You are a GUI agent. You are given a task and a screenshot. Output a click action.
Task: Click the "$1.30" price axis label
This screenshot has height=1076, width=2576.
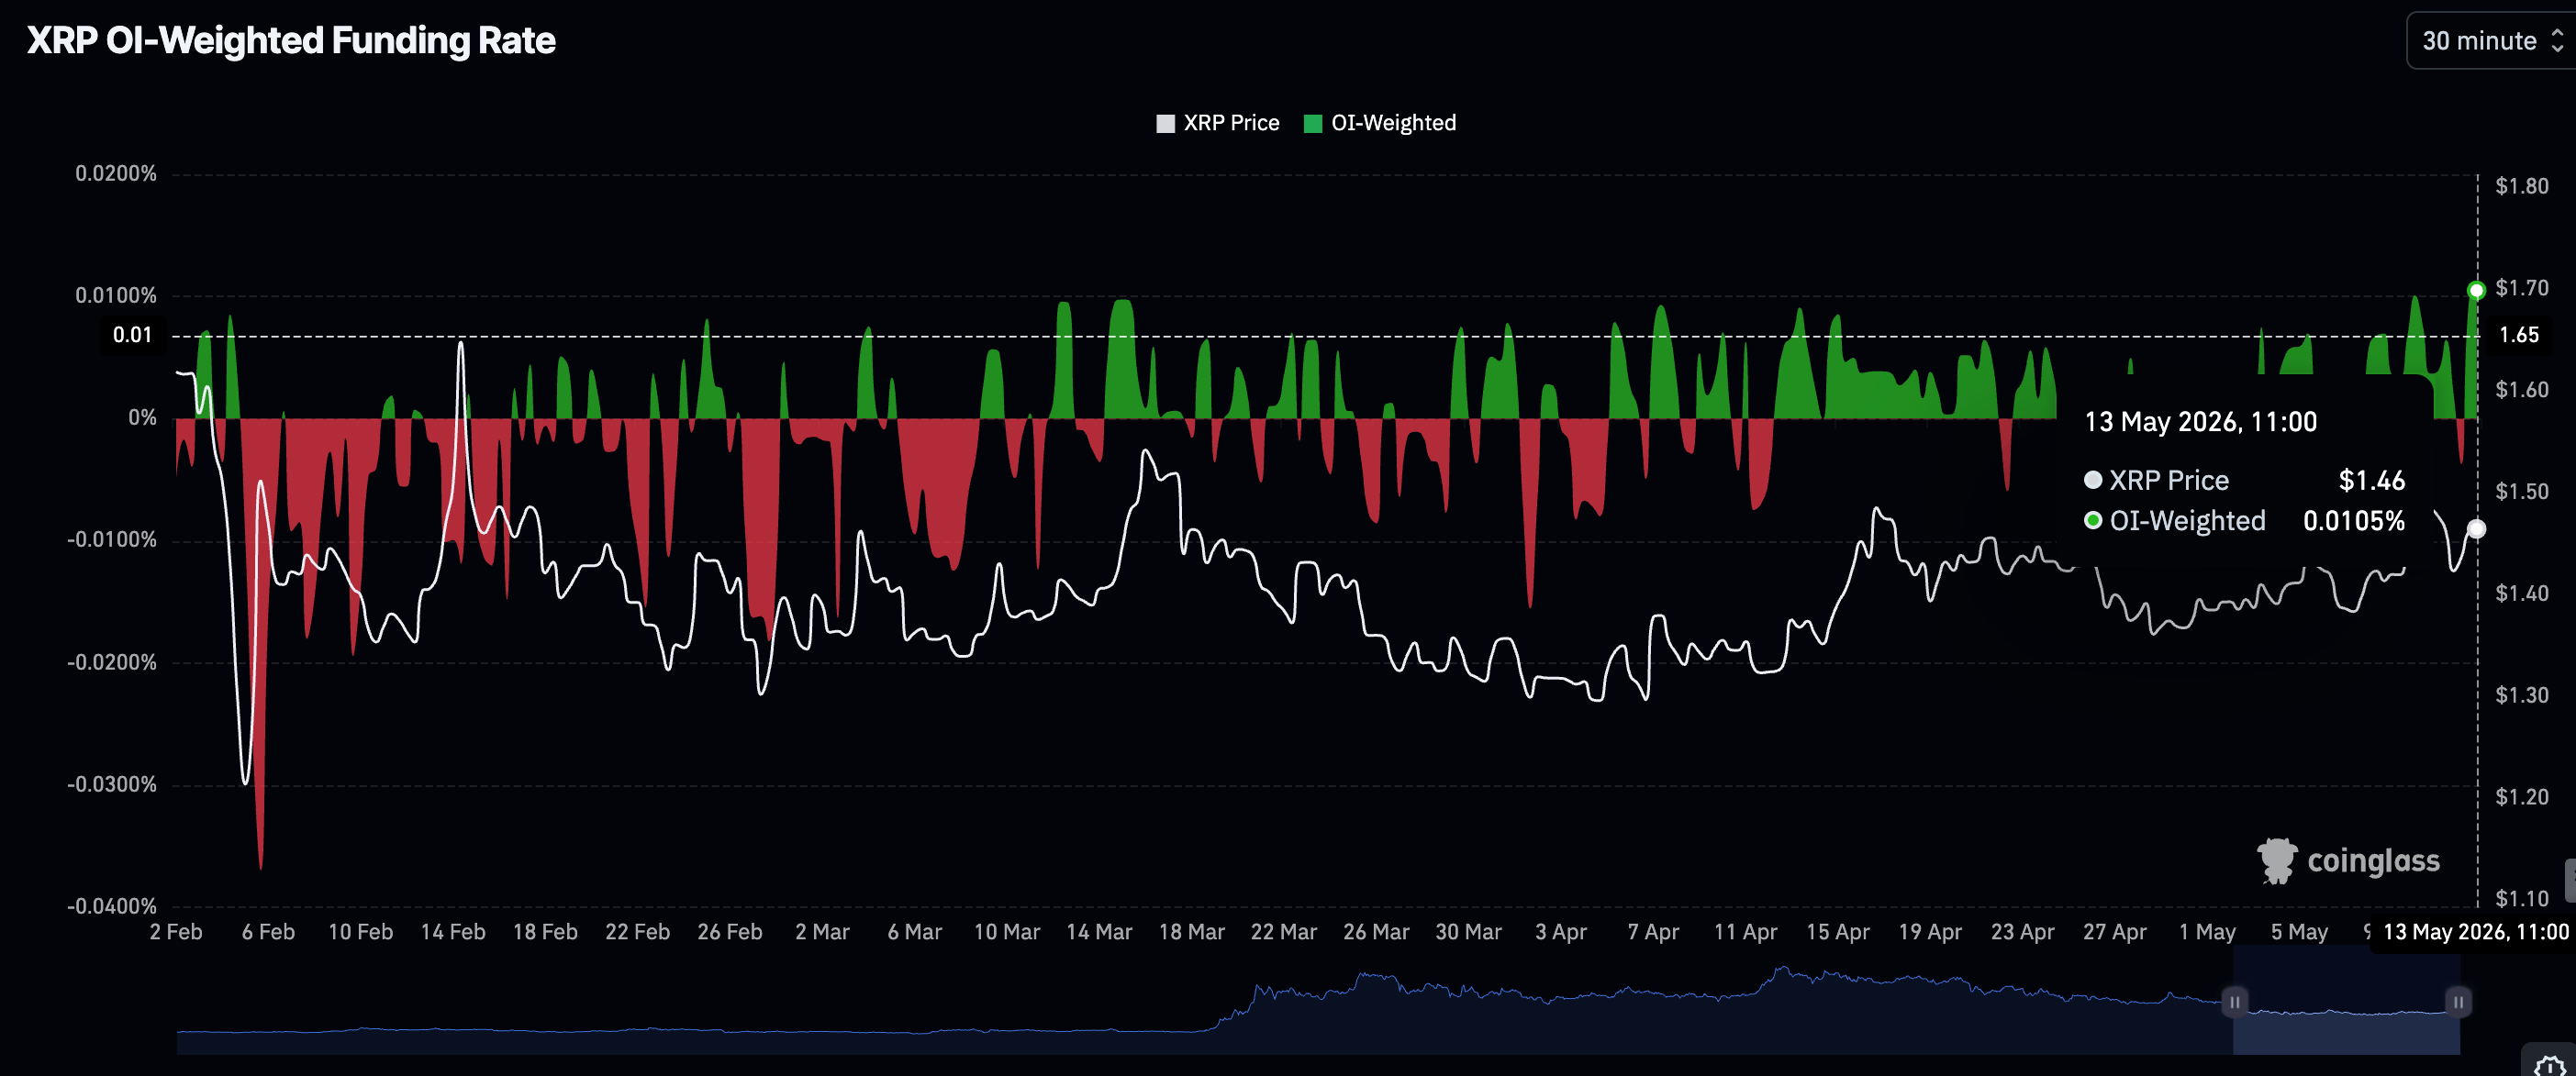point(2522,695)
